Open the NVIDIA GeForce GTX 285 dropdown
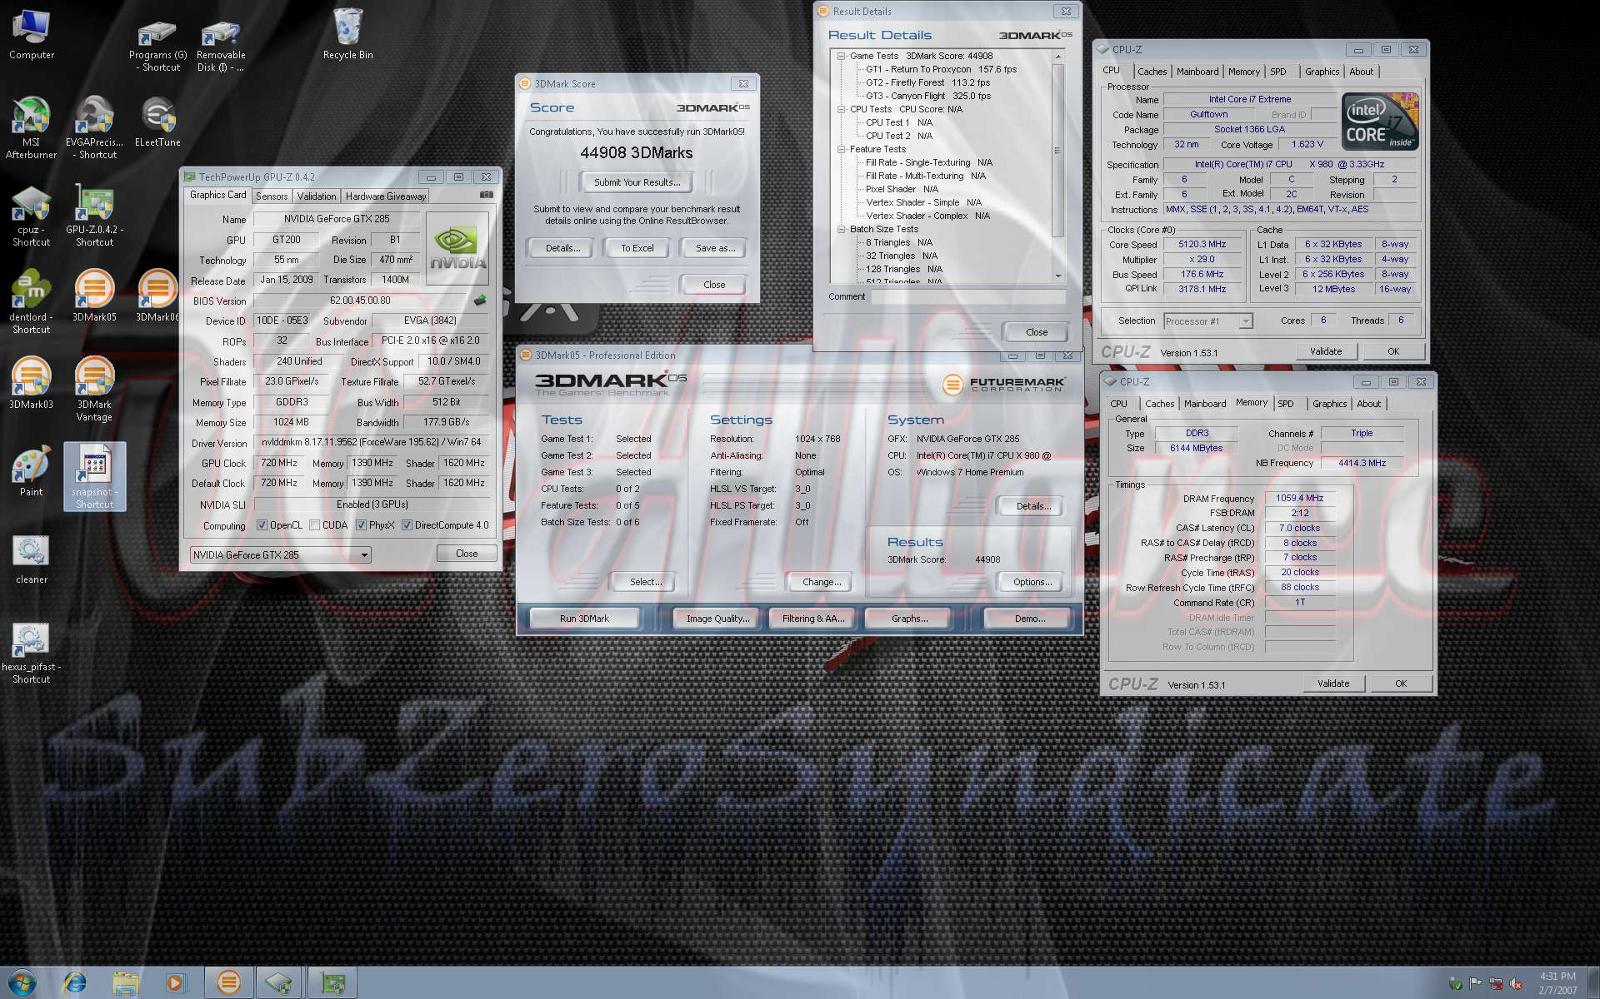The height and width of the screenshot is (999, 1600). click(280, 554)
